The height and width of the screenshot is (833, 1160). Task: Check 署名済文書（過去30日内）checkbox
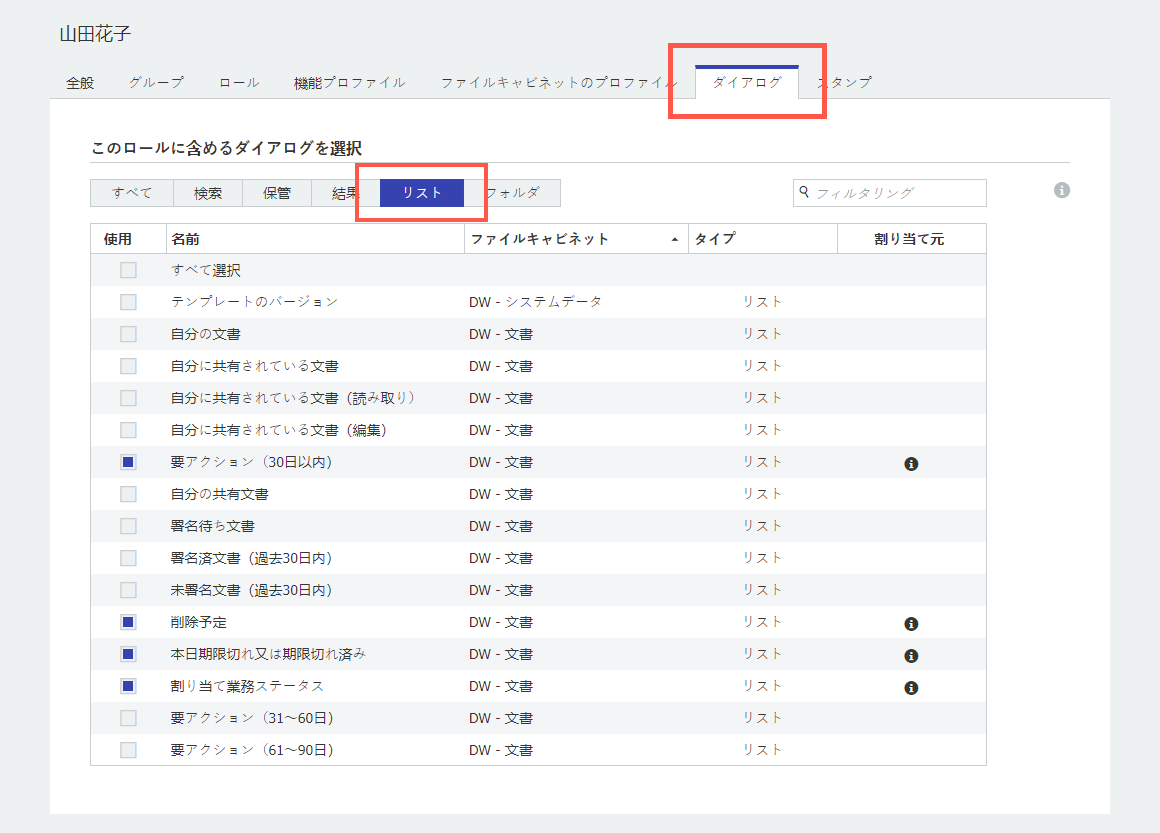pyautogui.click(x=128, y=558)
